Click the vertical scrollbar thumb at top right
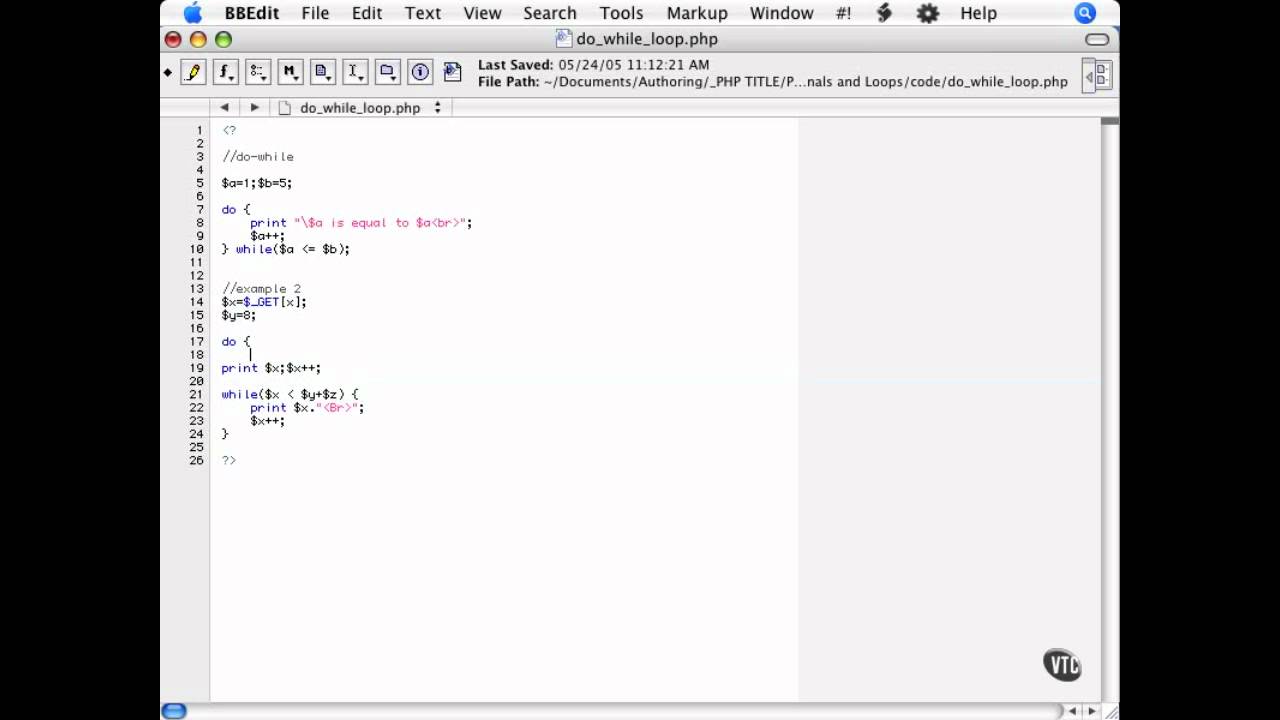 pyautogui.click(x=1109, y=122)
